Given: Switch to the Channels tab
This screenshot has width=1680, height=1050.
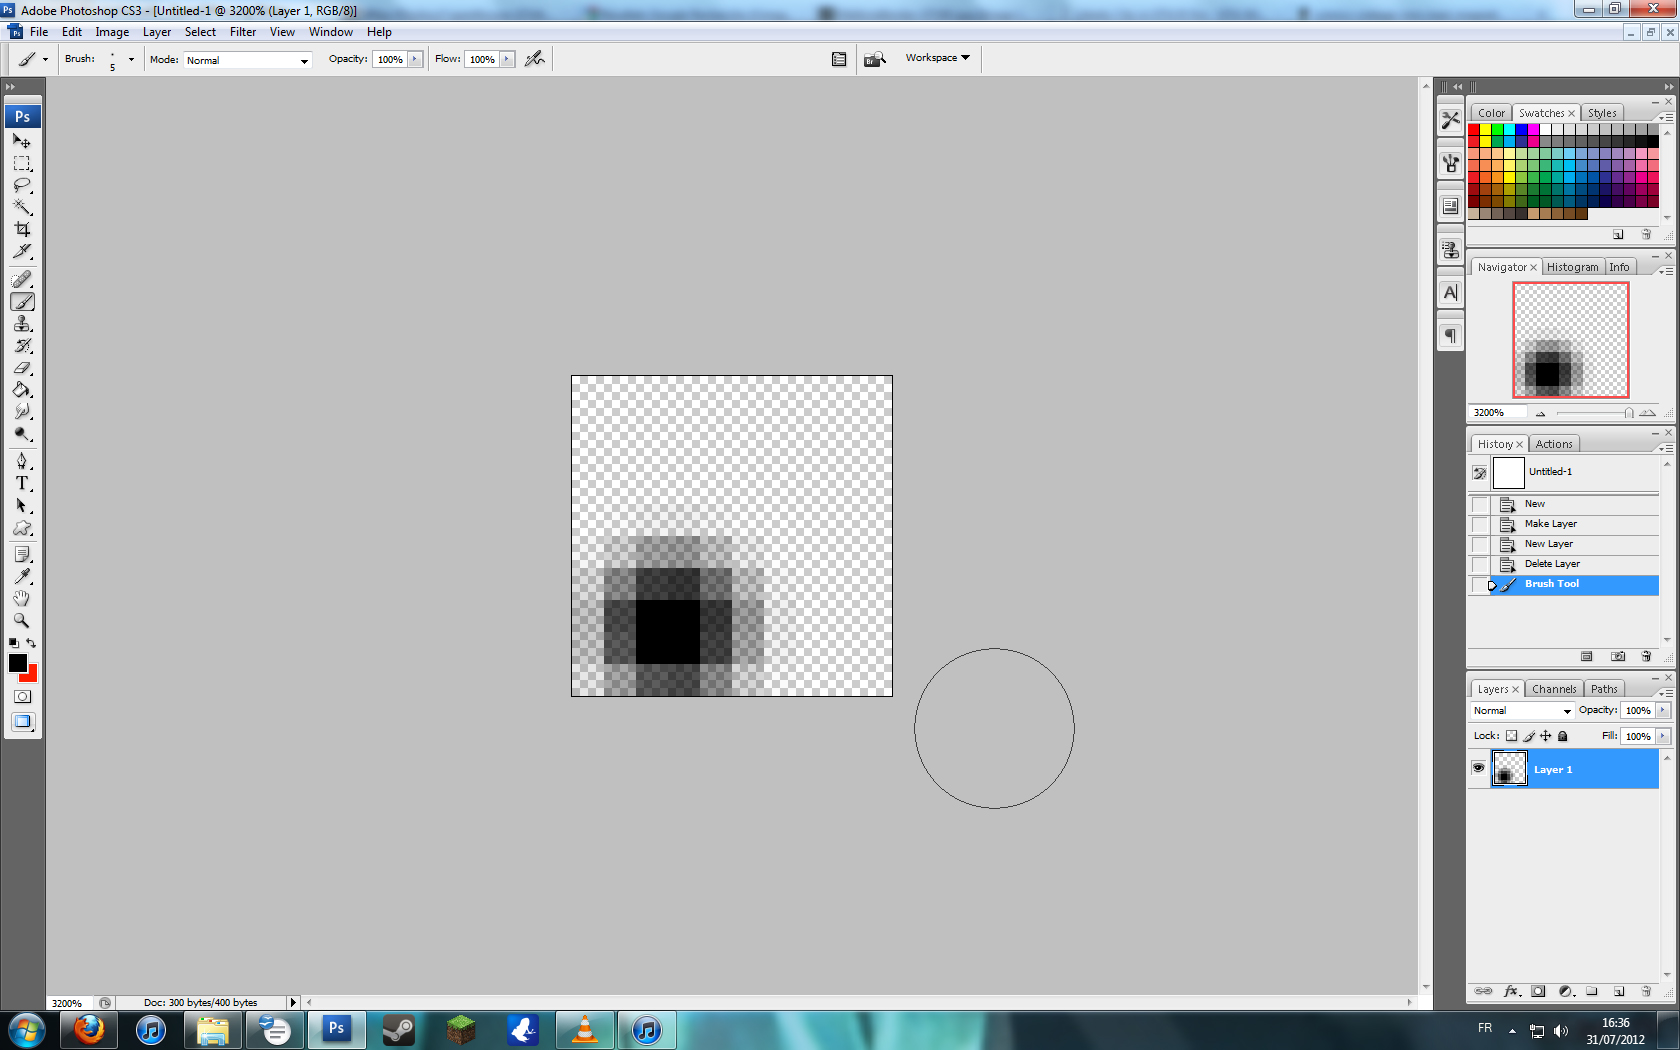Looking at the screenshot, I should coord(1553,689).
